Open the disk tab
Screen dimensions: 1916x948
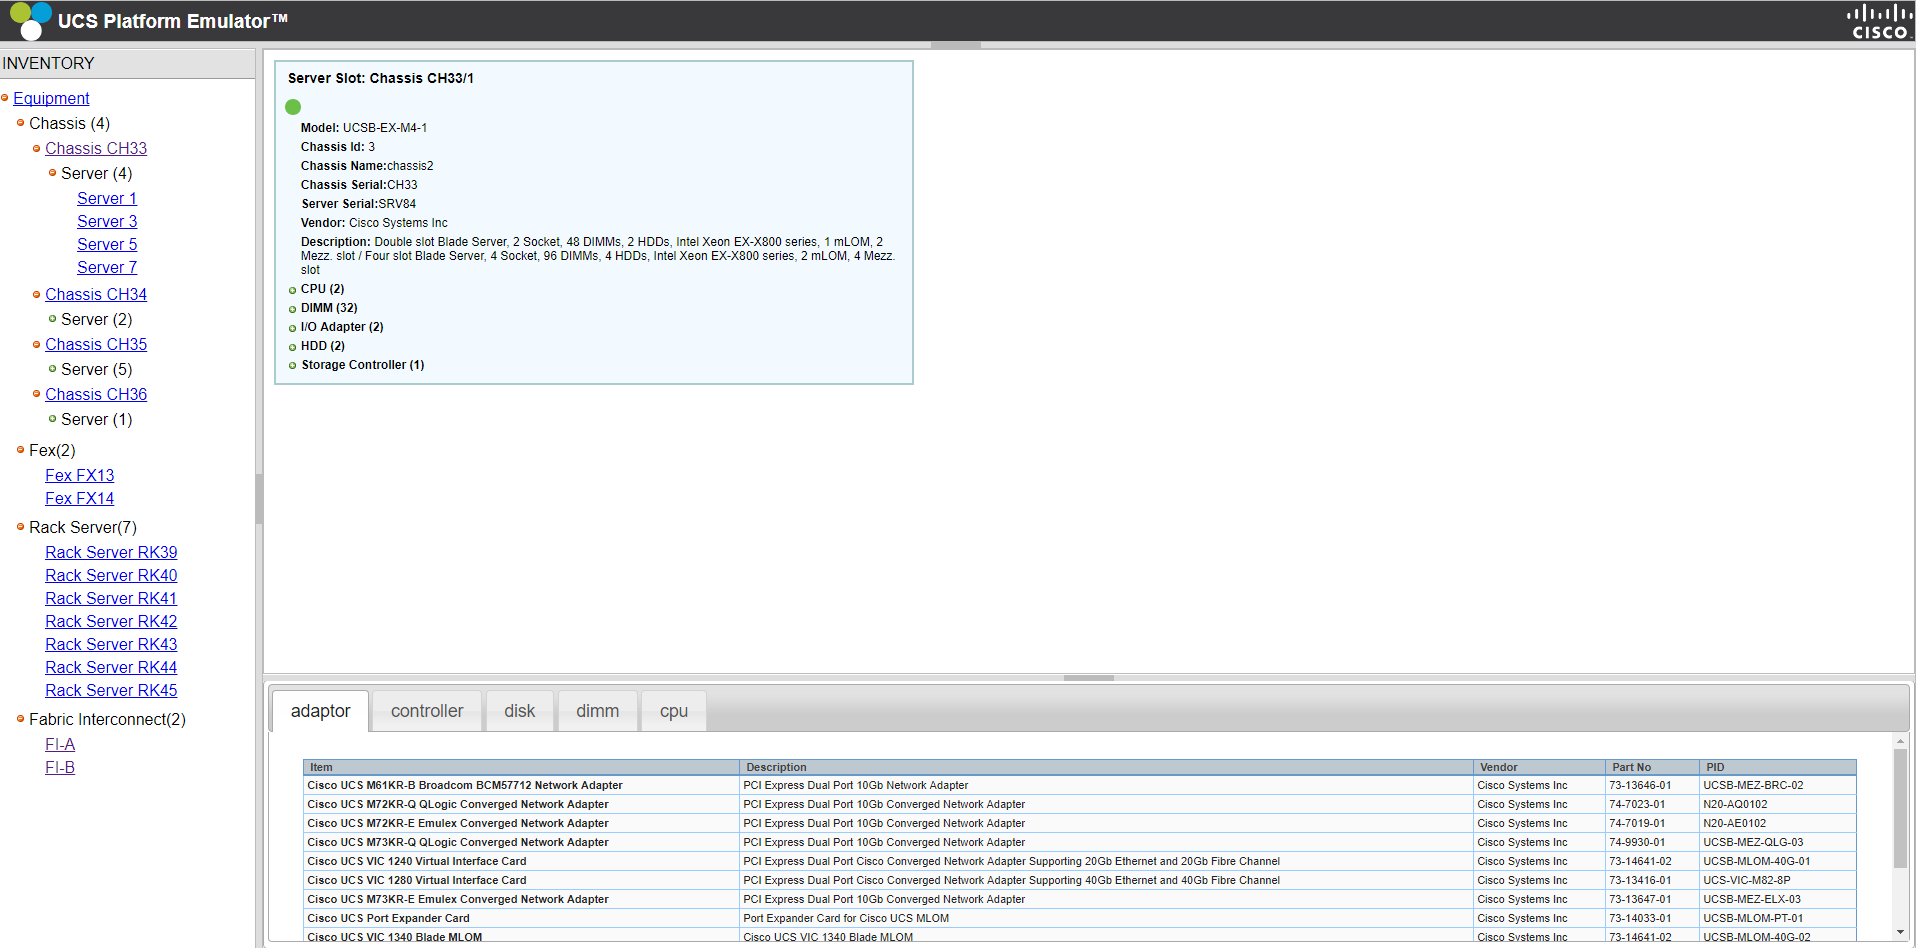519,711
